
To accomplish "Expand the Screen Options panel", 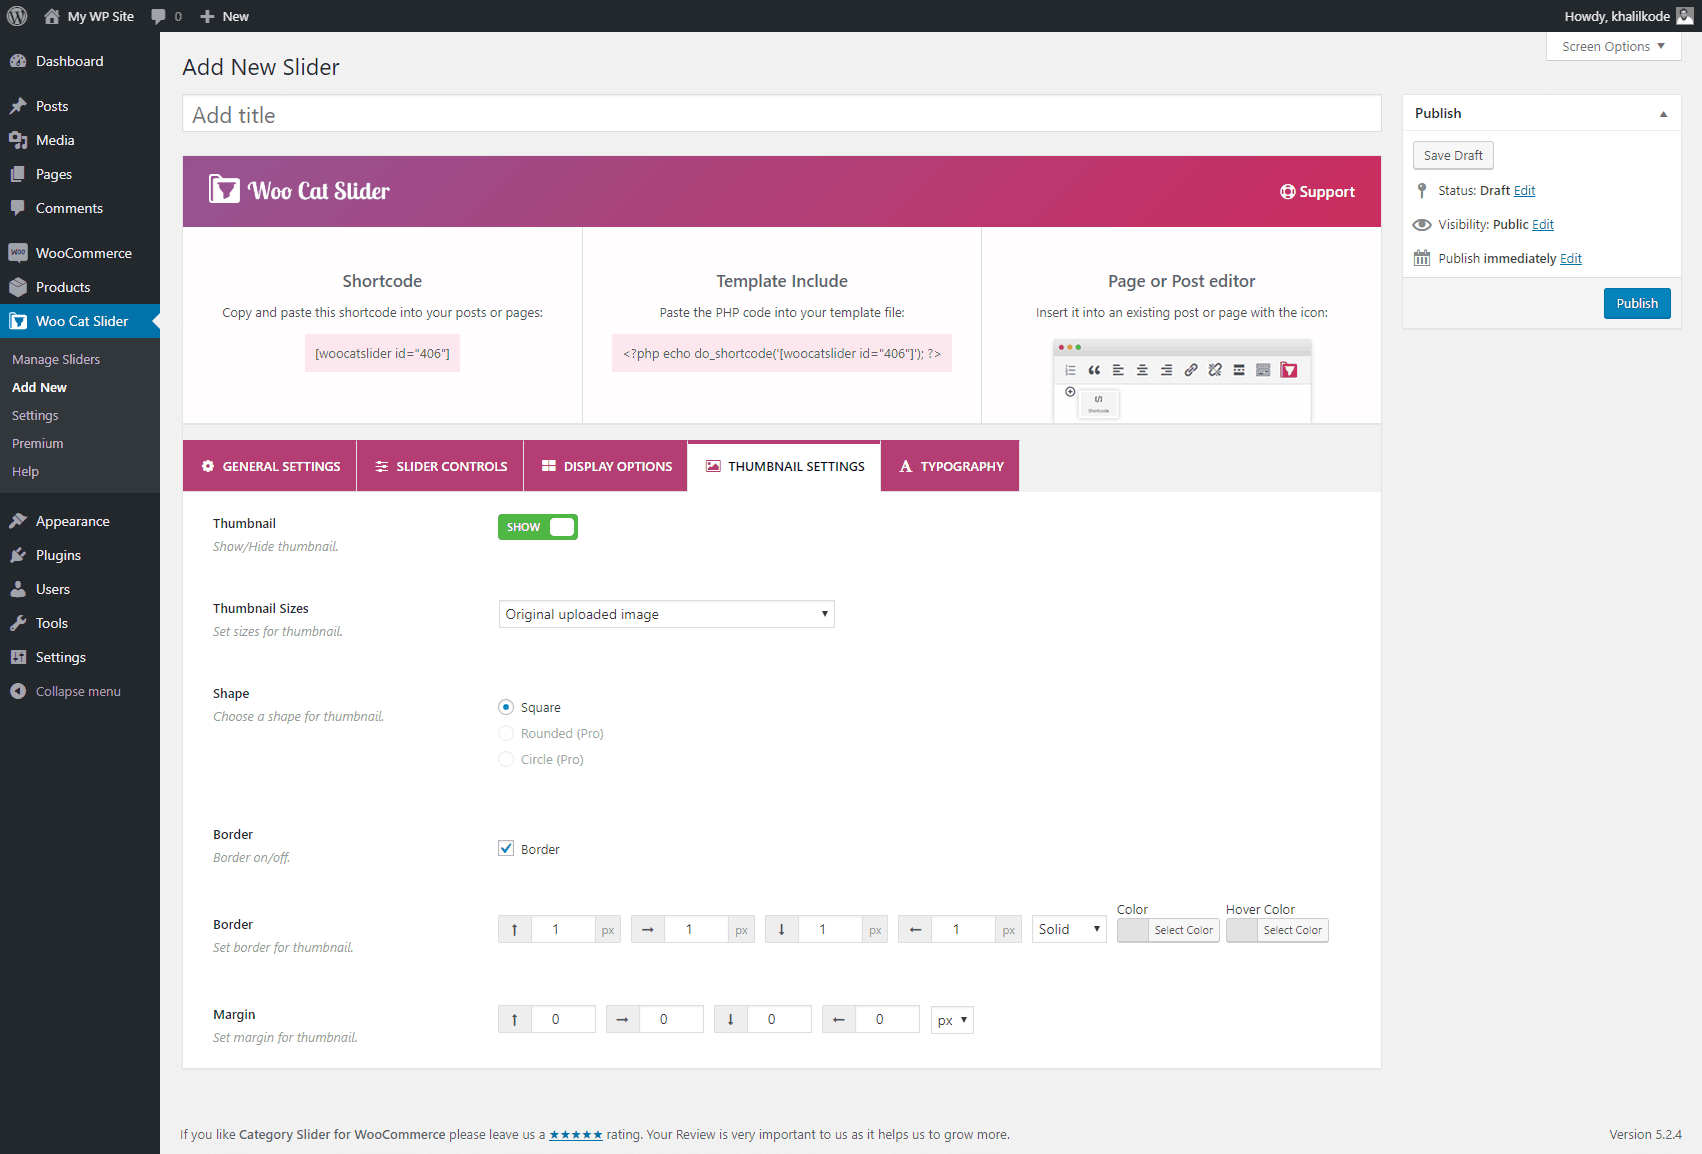I will tap(1612, 47).
